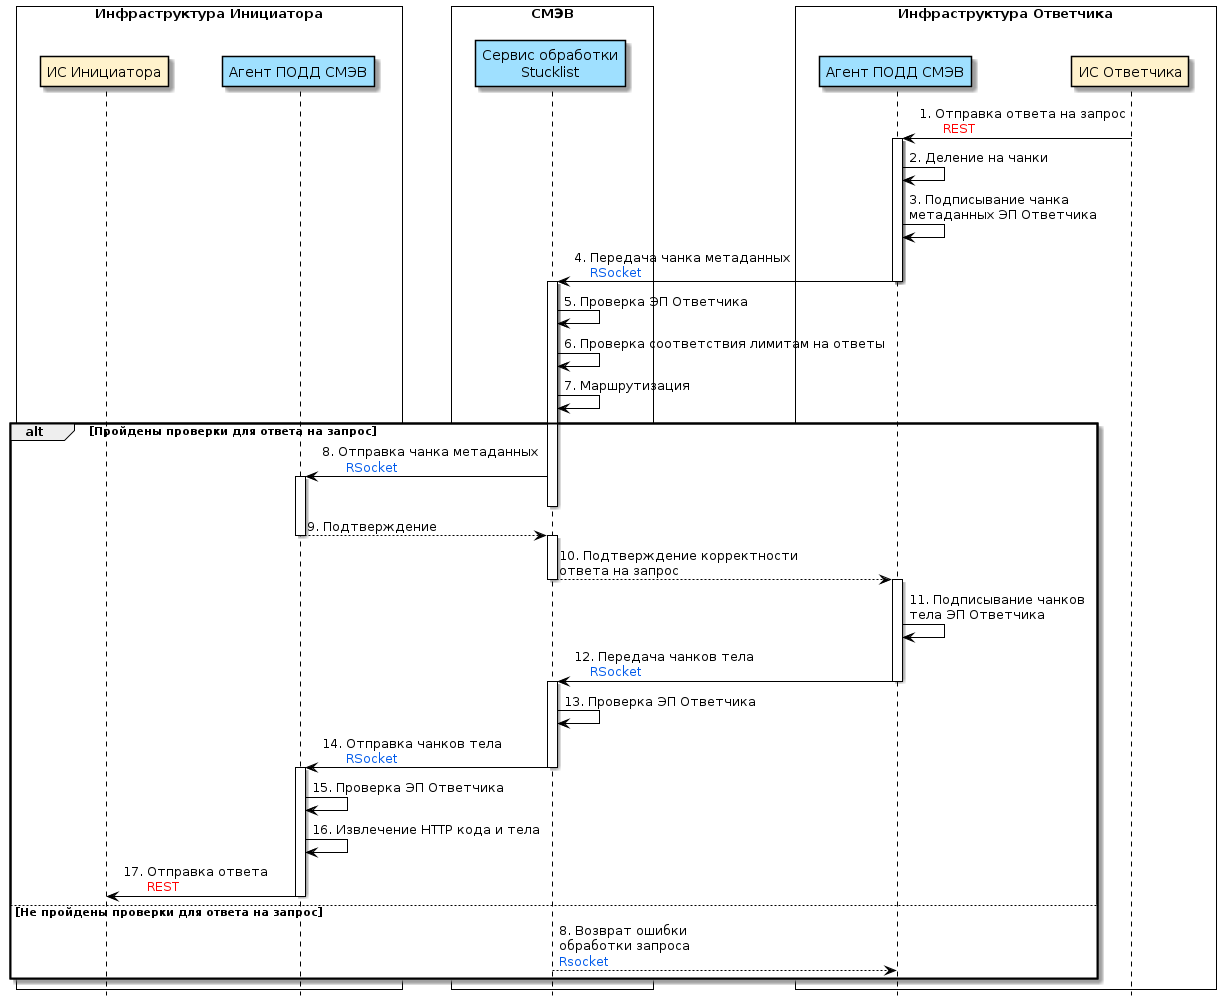Select step 6 "Проверка соответствия лимитам на ответы"
Screen dimensions: 1221x1001
pyautogui.click(x=724, y=344)
